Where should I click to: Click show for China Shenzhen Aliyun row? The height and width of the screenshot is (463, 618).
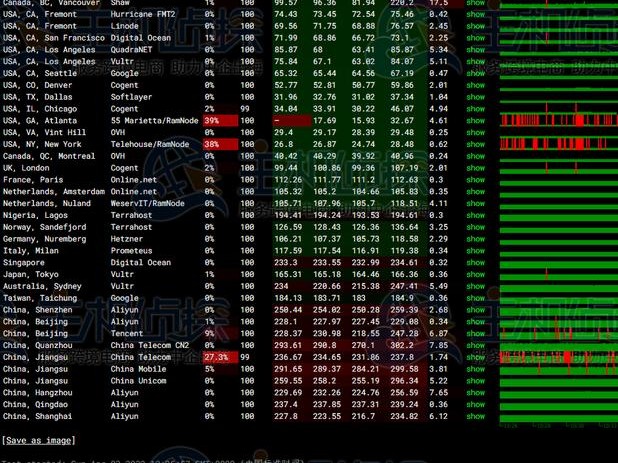pos(476,310)
